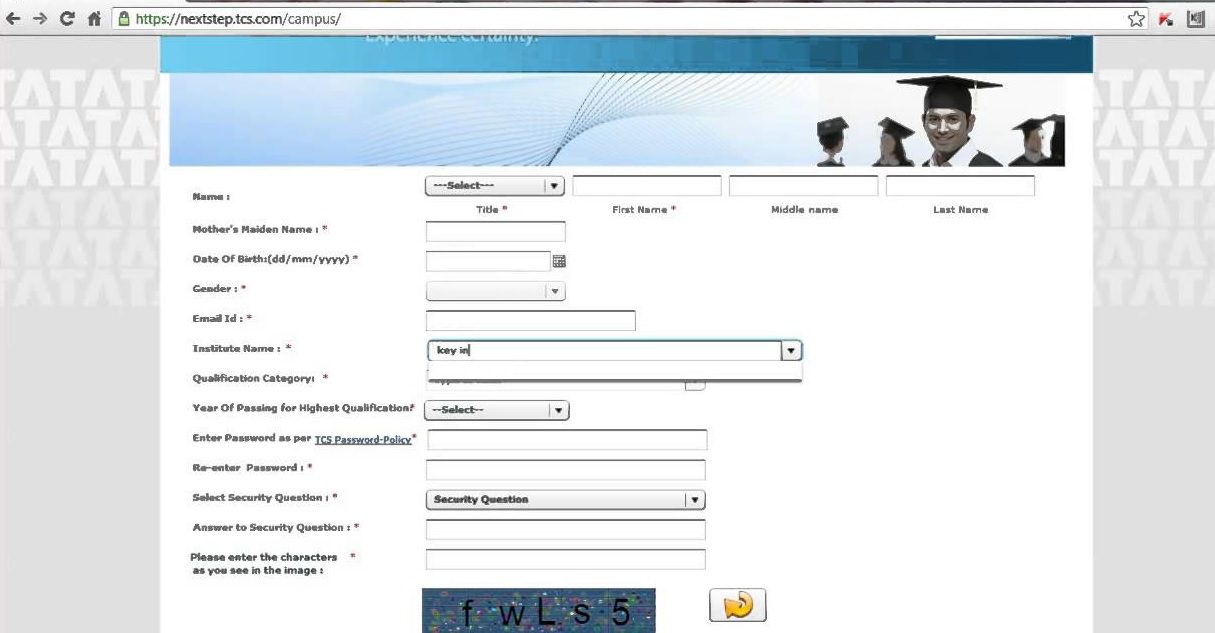Select Year of Passing dropdown
This screenshot has height=633, width=1215.
click(x=496, y=410)
